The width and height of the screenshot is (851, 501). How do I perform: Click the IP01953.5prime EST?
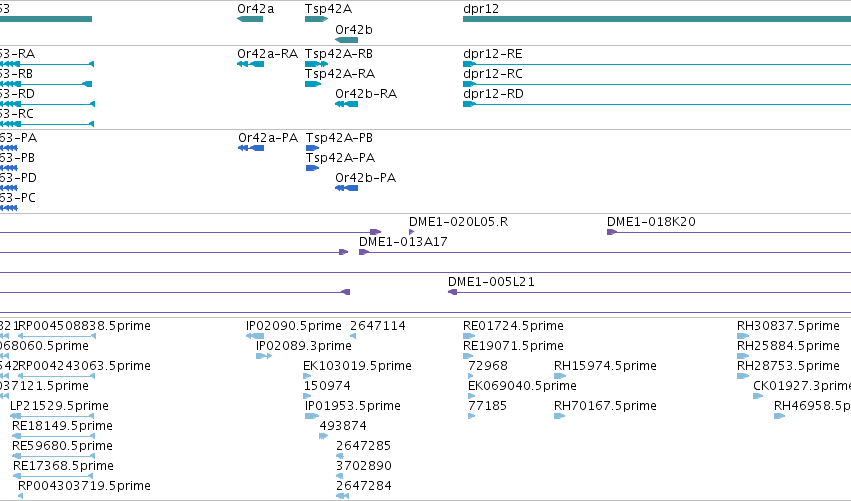[x=312, y=416]
